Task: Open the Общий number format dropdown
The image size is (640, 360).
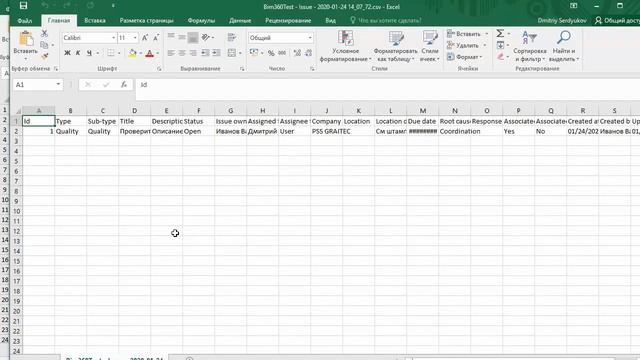Action: pos(310,38)
